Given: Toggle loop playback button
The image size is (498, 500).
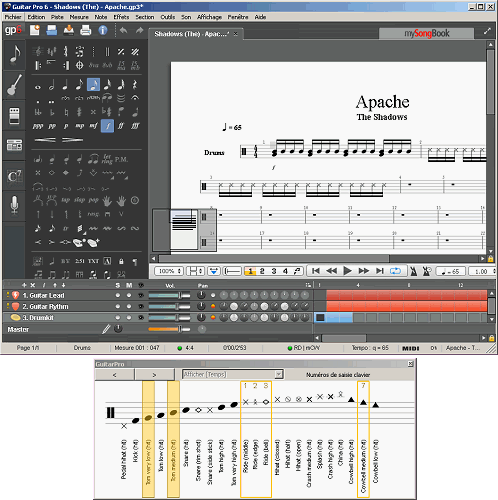Looking at the screenshot, I should [x=395, y=271].
